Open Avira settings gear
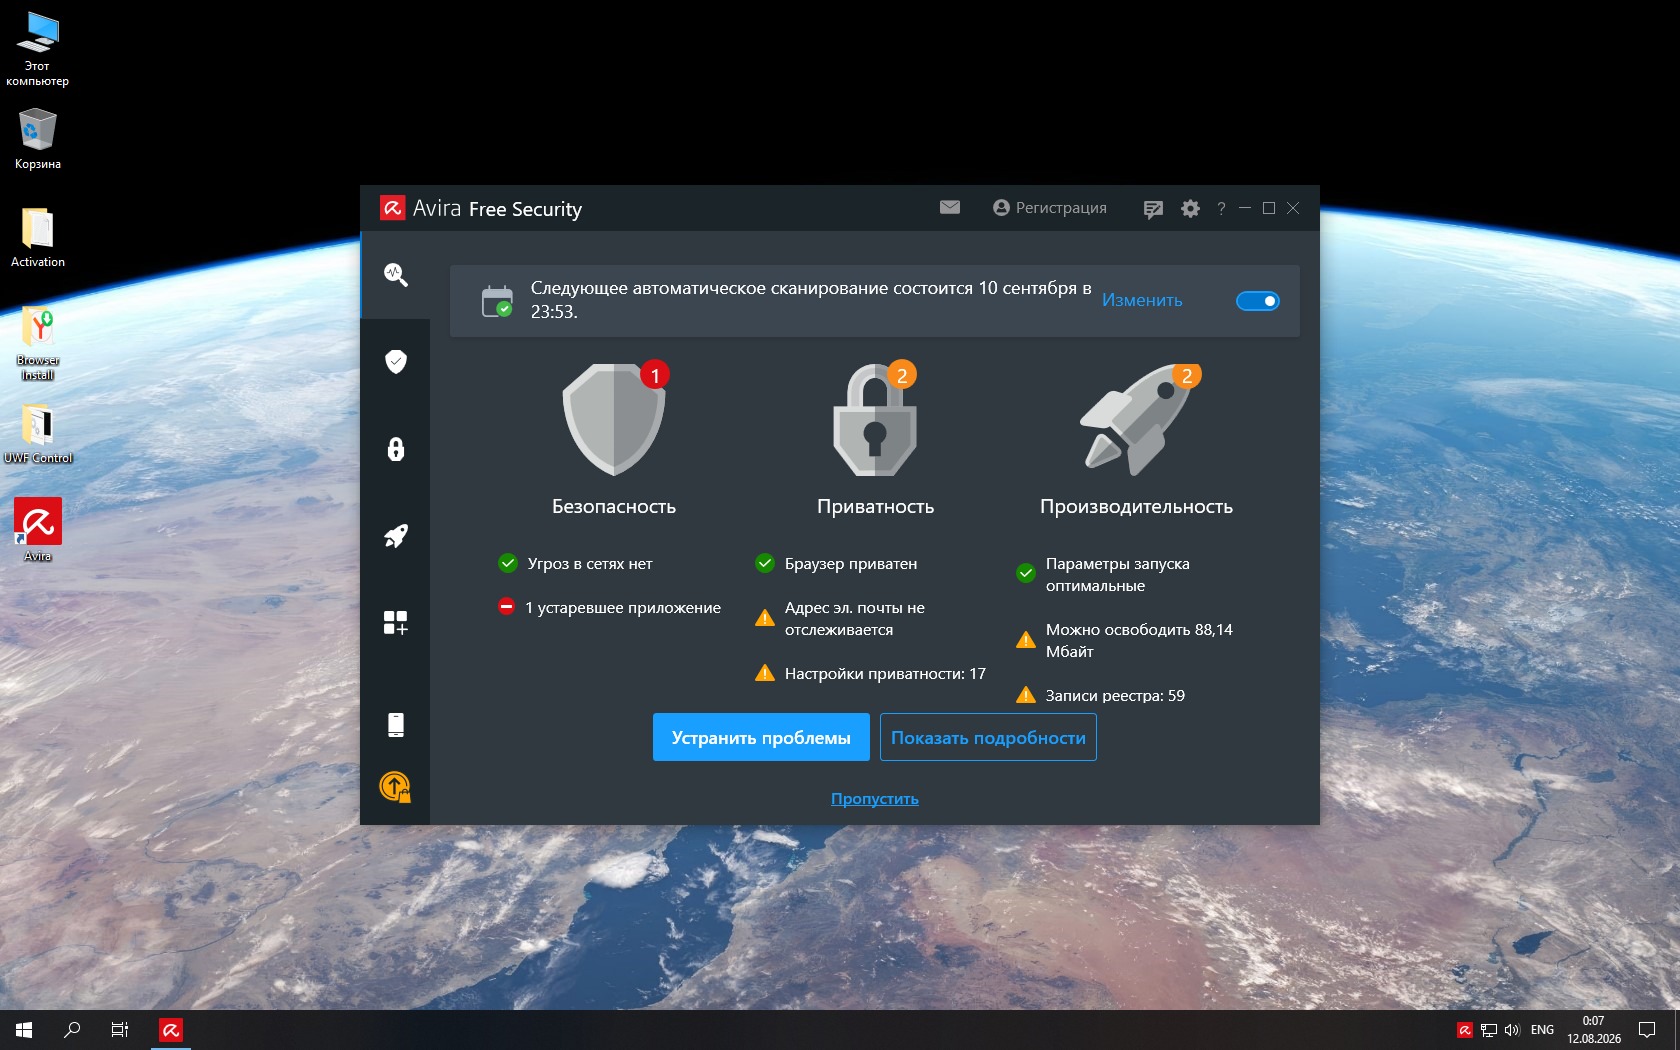The image size is (1680, 1050). click(x=1190, y=209)
